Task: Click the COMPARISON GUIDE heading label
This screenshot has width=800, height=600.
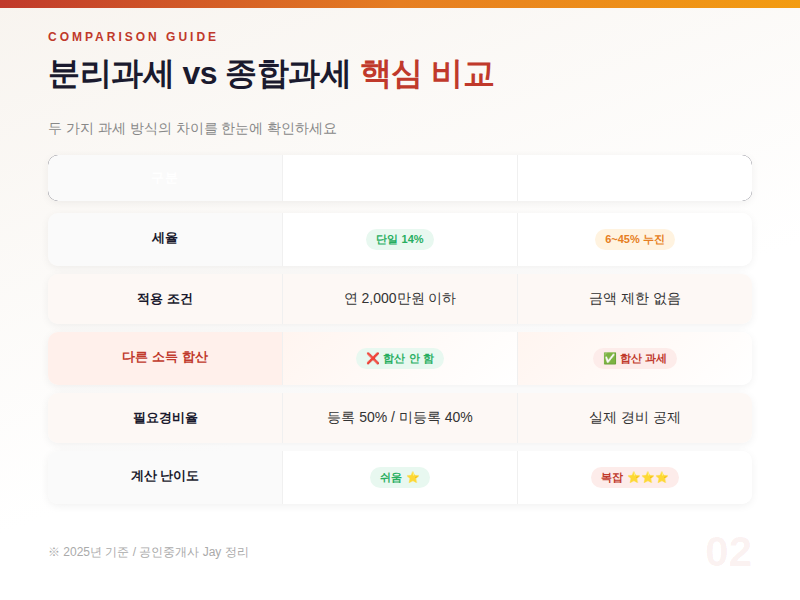Action: tap(132, 36)
